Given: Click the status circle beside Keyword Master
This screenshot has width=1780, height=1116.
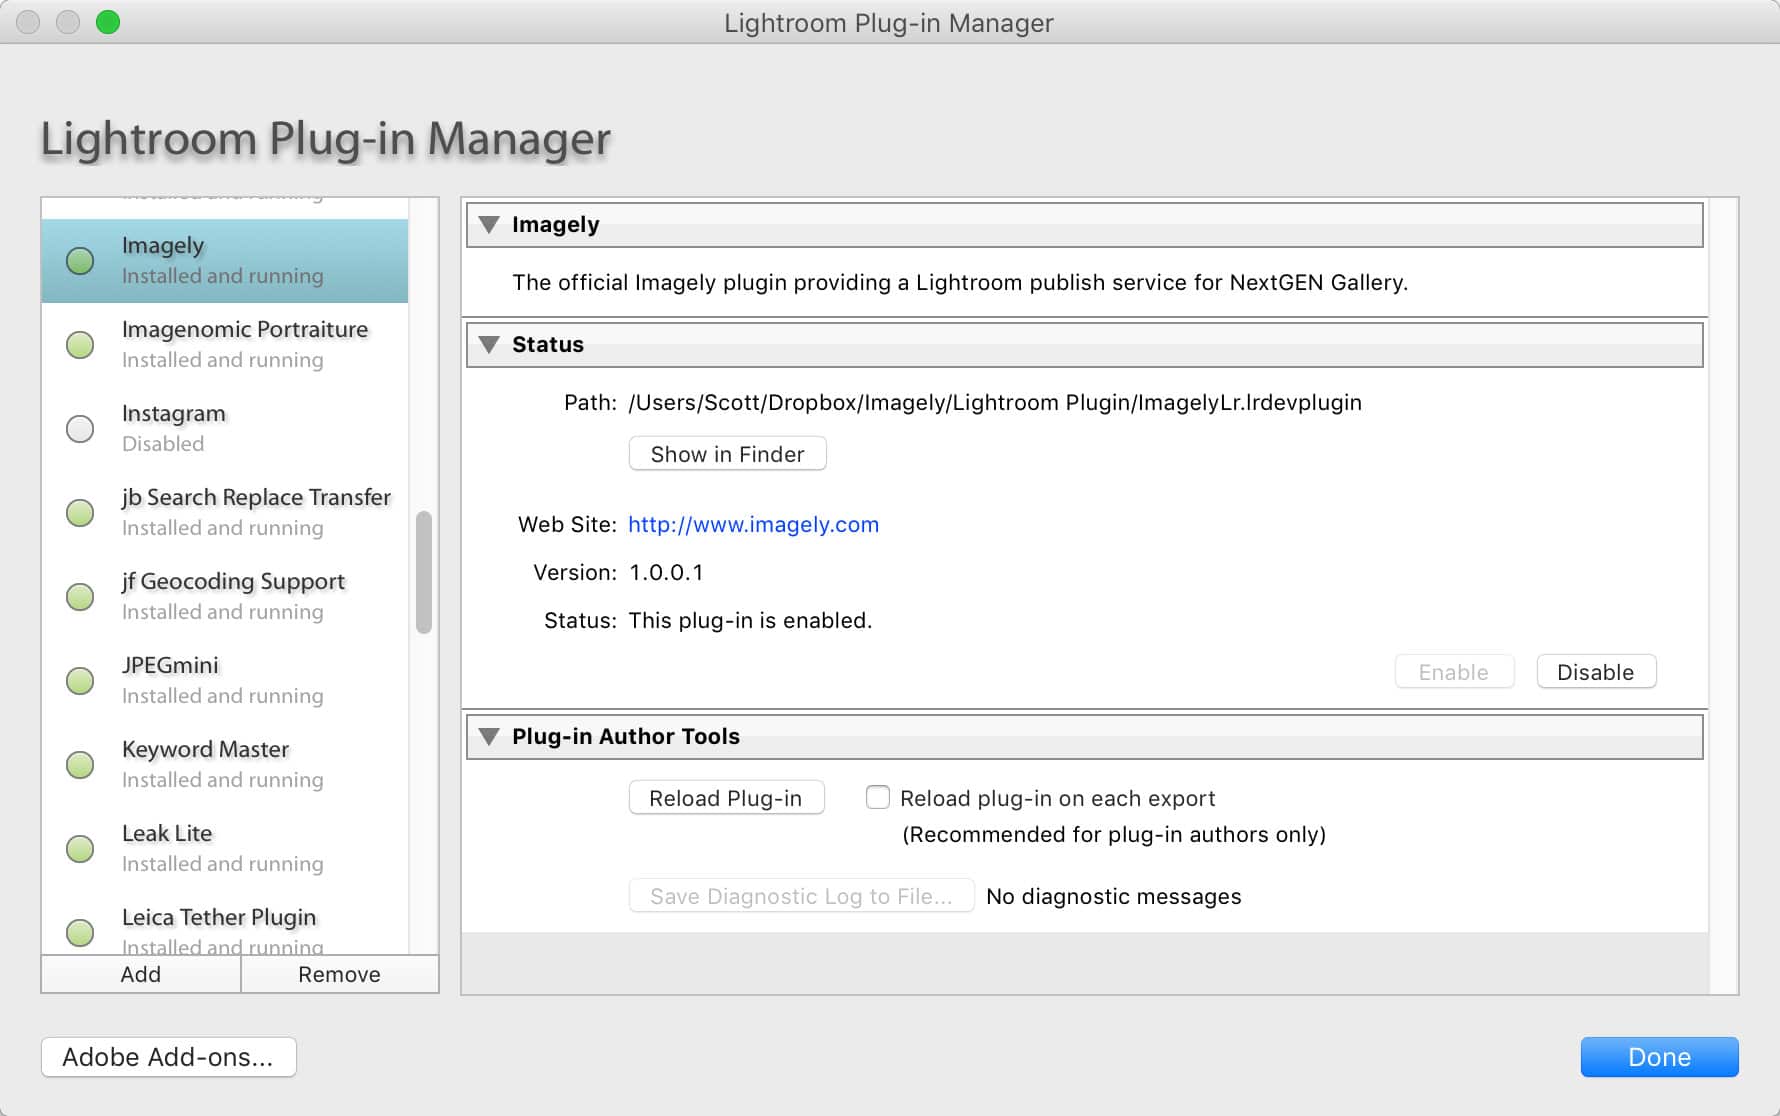Looking at the screenshot, I should 80,765.
